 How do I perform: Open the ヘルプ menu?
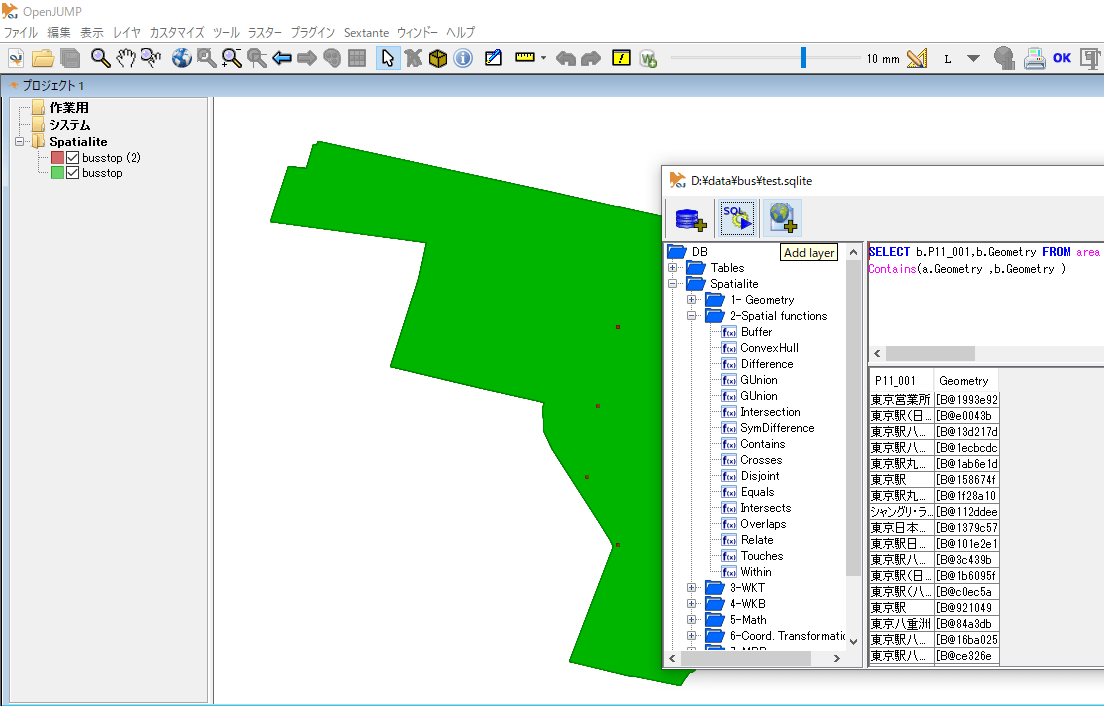[x=460, y=32]
